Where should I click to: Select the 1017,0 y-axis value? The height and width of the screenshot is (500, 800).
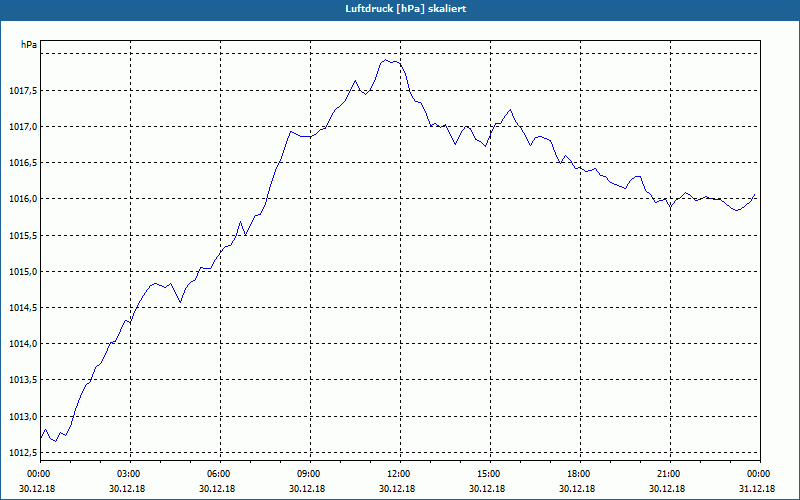click(x=22, y=127)
